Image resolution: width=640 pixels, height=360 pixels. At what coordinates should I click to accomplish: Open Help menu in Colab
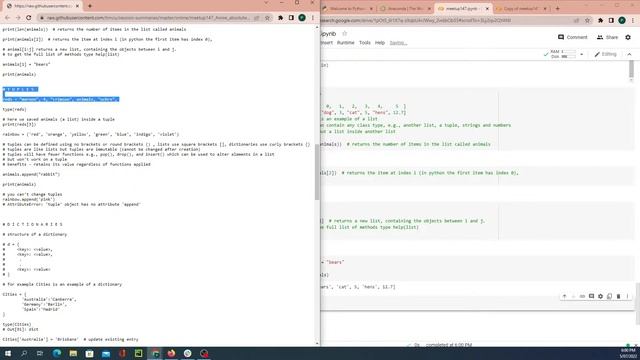pos(380,42)
